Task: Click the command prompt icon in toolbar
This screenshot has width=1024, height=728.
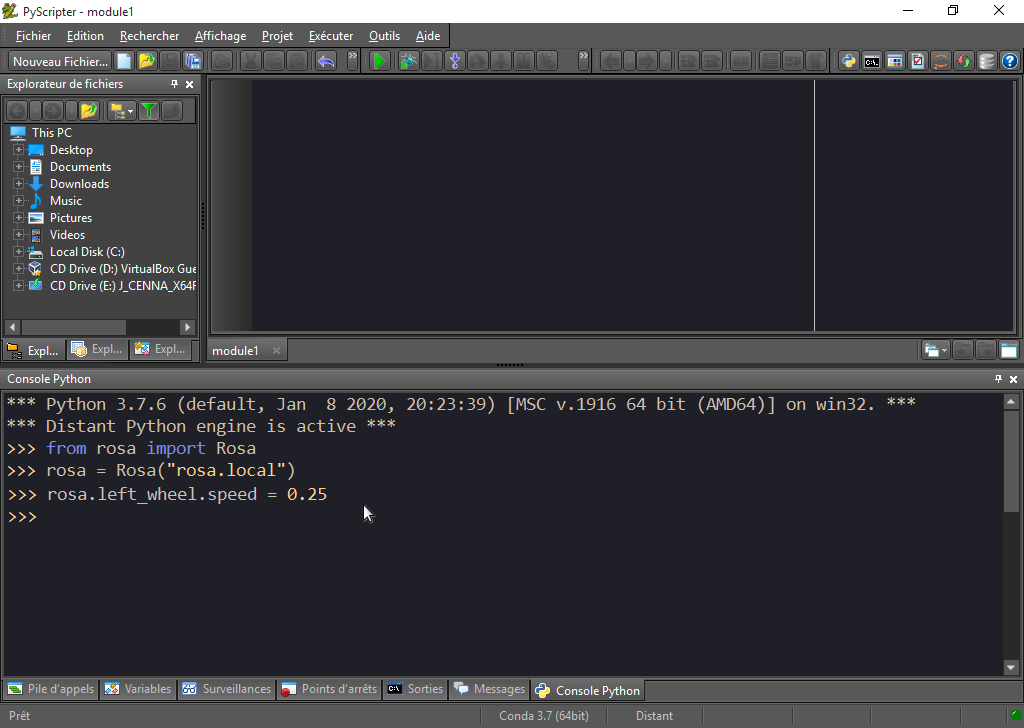Action: [872, 61]
